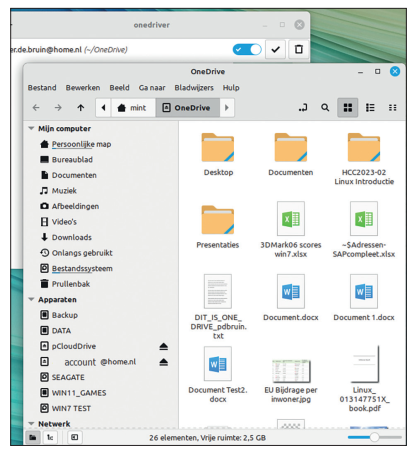Go forward with the right arrow button
Screen dimensions: 408x450
pyautogui.click(x=58, y=108)
